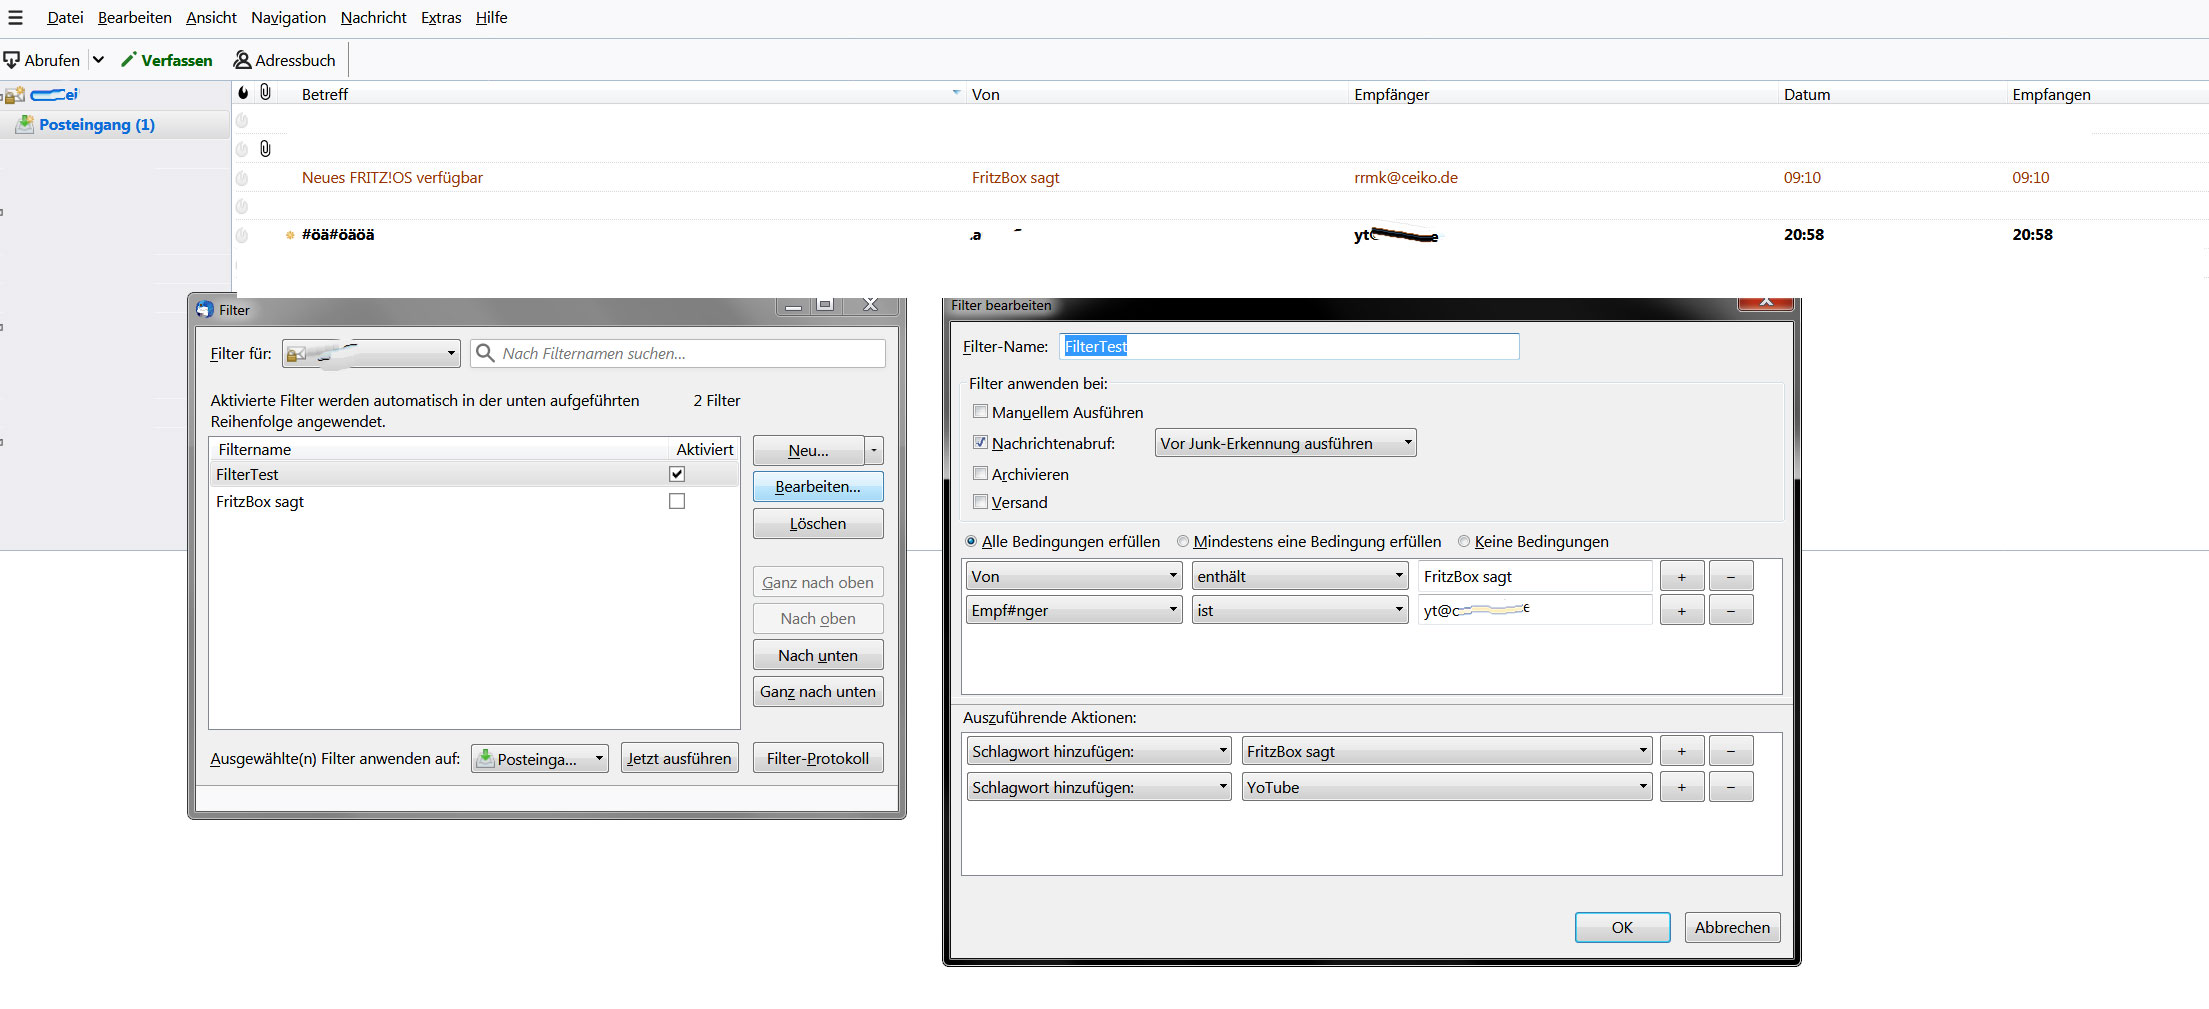Screen dimensions: 2209x1009
Task: Click the Abrufen download mail icon
Action: tap(12, 60)
